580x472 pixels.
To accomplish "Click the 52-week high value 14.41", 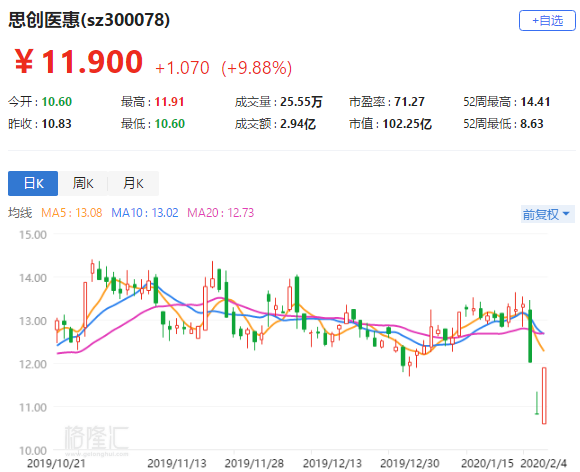I will point(535,101).
